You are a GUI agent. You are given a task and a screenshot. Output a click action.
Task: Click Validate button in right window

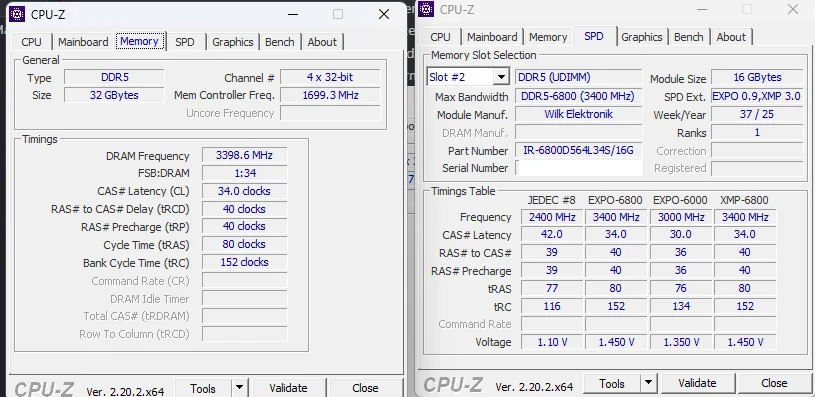pyautogui.click(x=698, y=383)
